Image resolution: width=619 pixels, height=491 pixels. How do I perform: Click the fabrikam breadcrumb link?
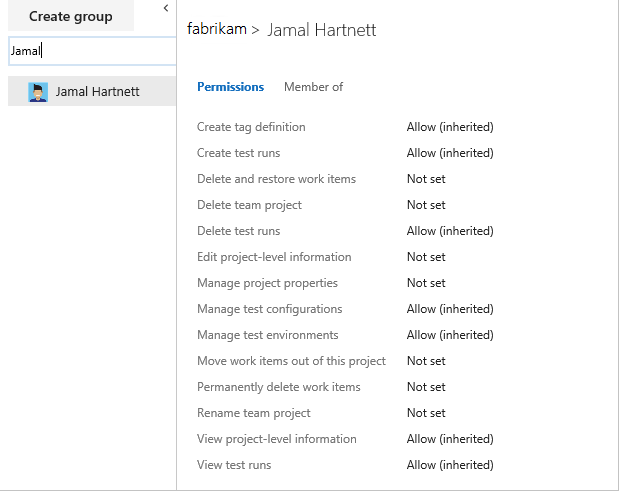[216, 29]
